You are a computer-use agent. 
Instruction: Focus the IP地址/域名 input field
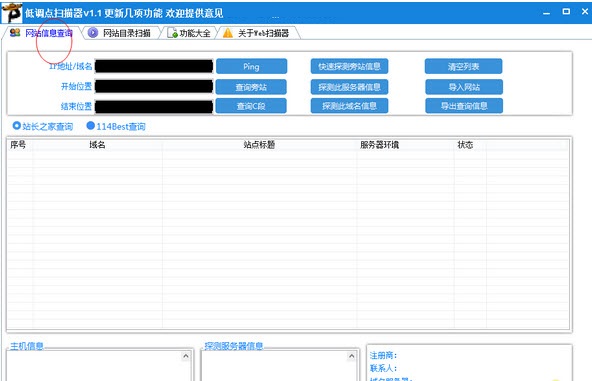(154, 66)
